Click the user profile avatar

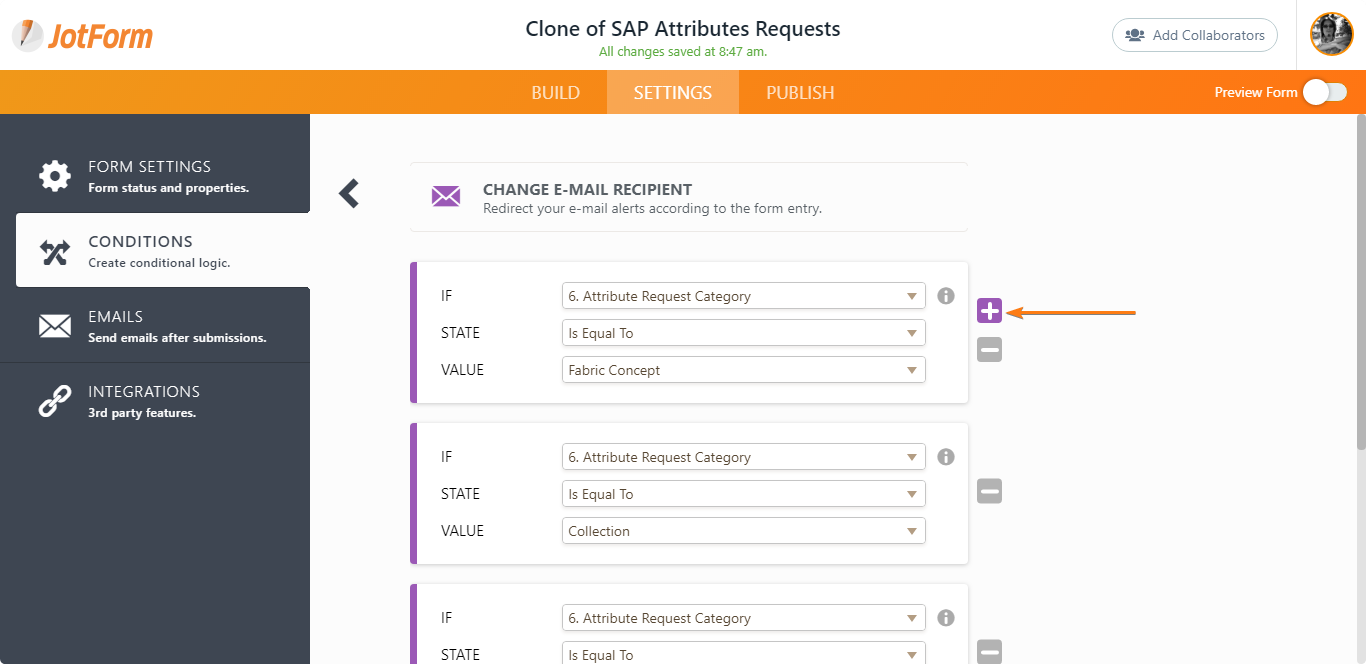coord(1331,33)
